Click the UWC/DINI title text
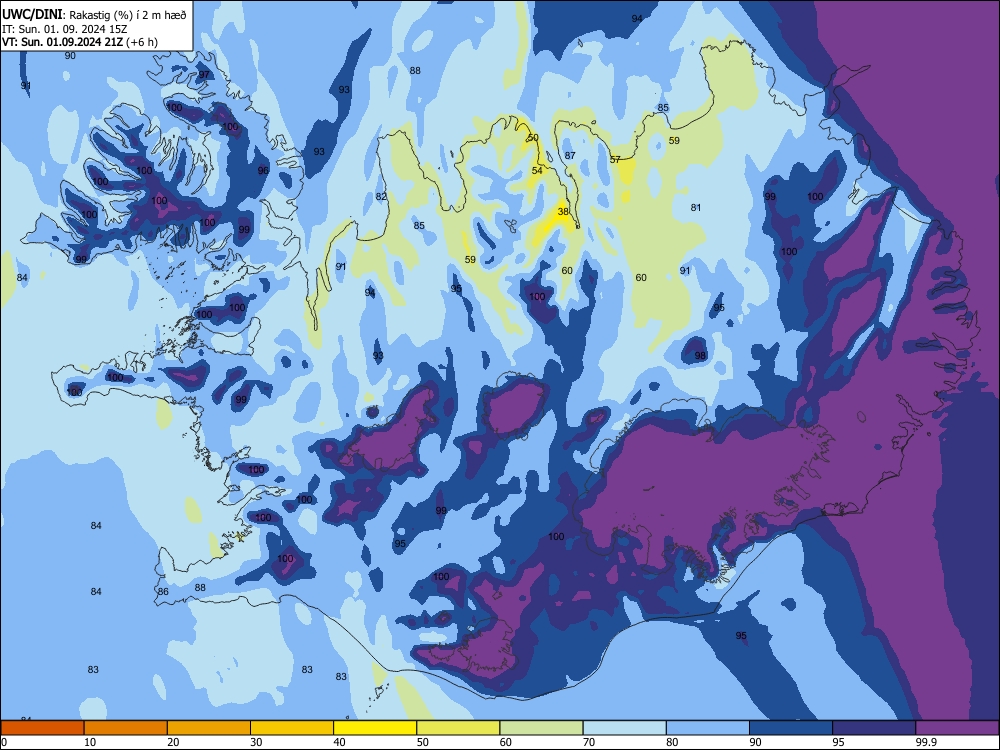 [32, 14]
